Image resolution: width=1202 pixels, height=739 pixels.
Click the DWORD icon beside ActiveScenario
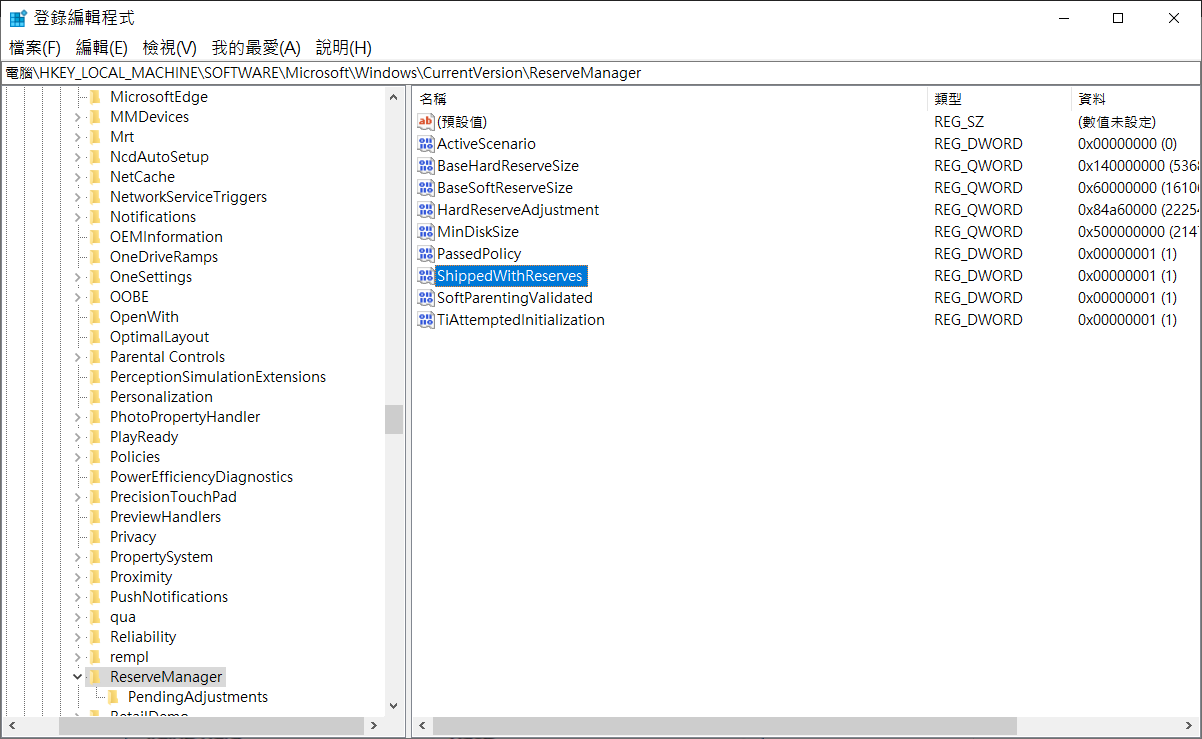point(426,144)
